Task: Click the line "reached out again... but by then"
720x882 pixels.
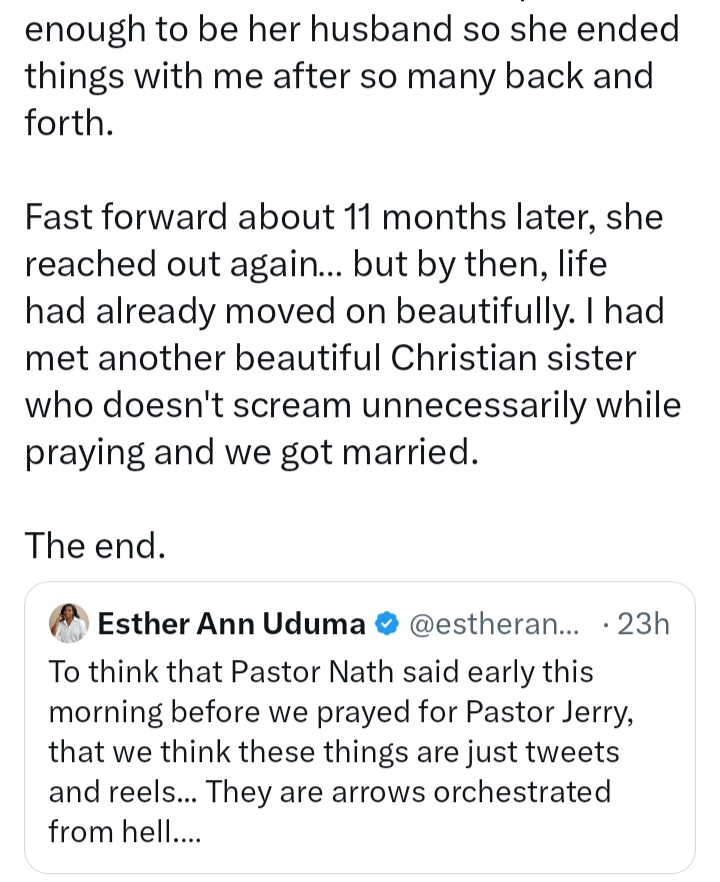Action: pyautogui.click(x=314, y=264)
